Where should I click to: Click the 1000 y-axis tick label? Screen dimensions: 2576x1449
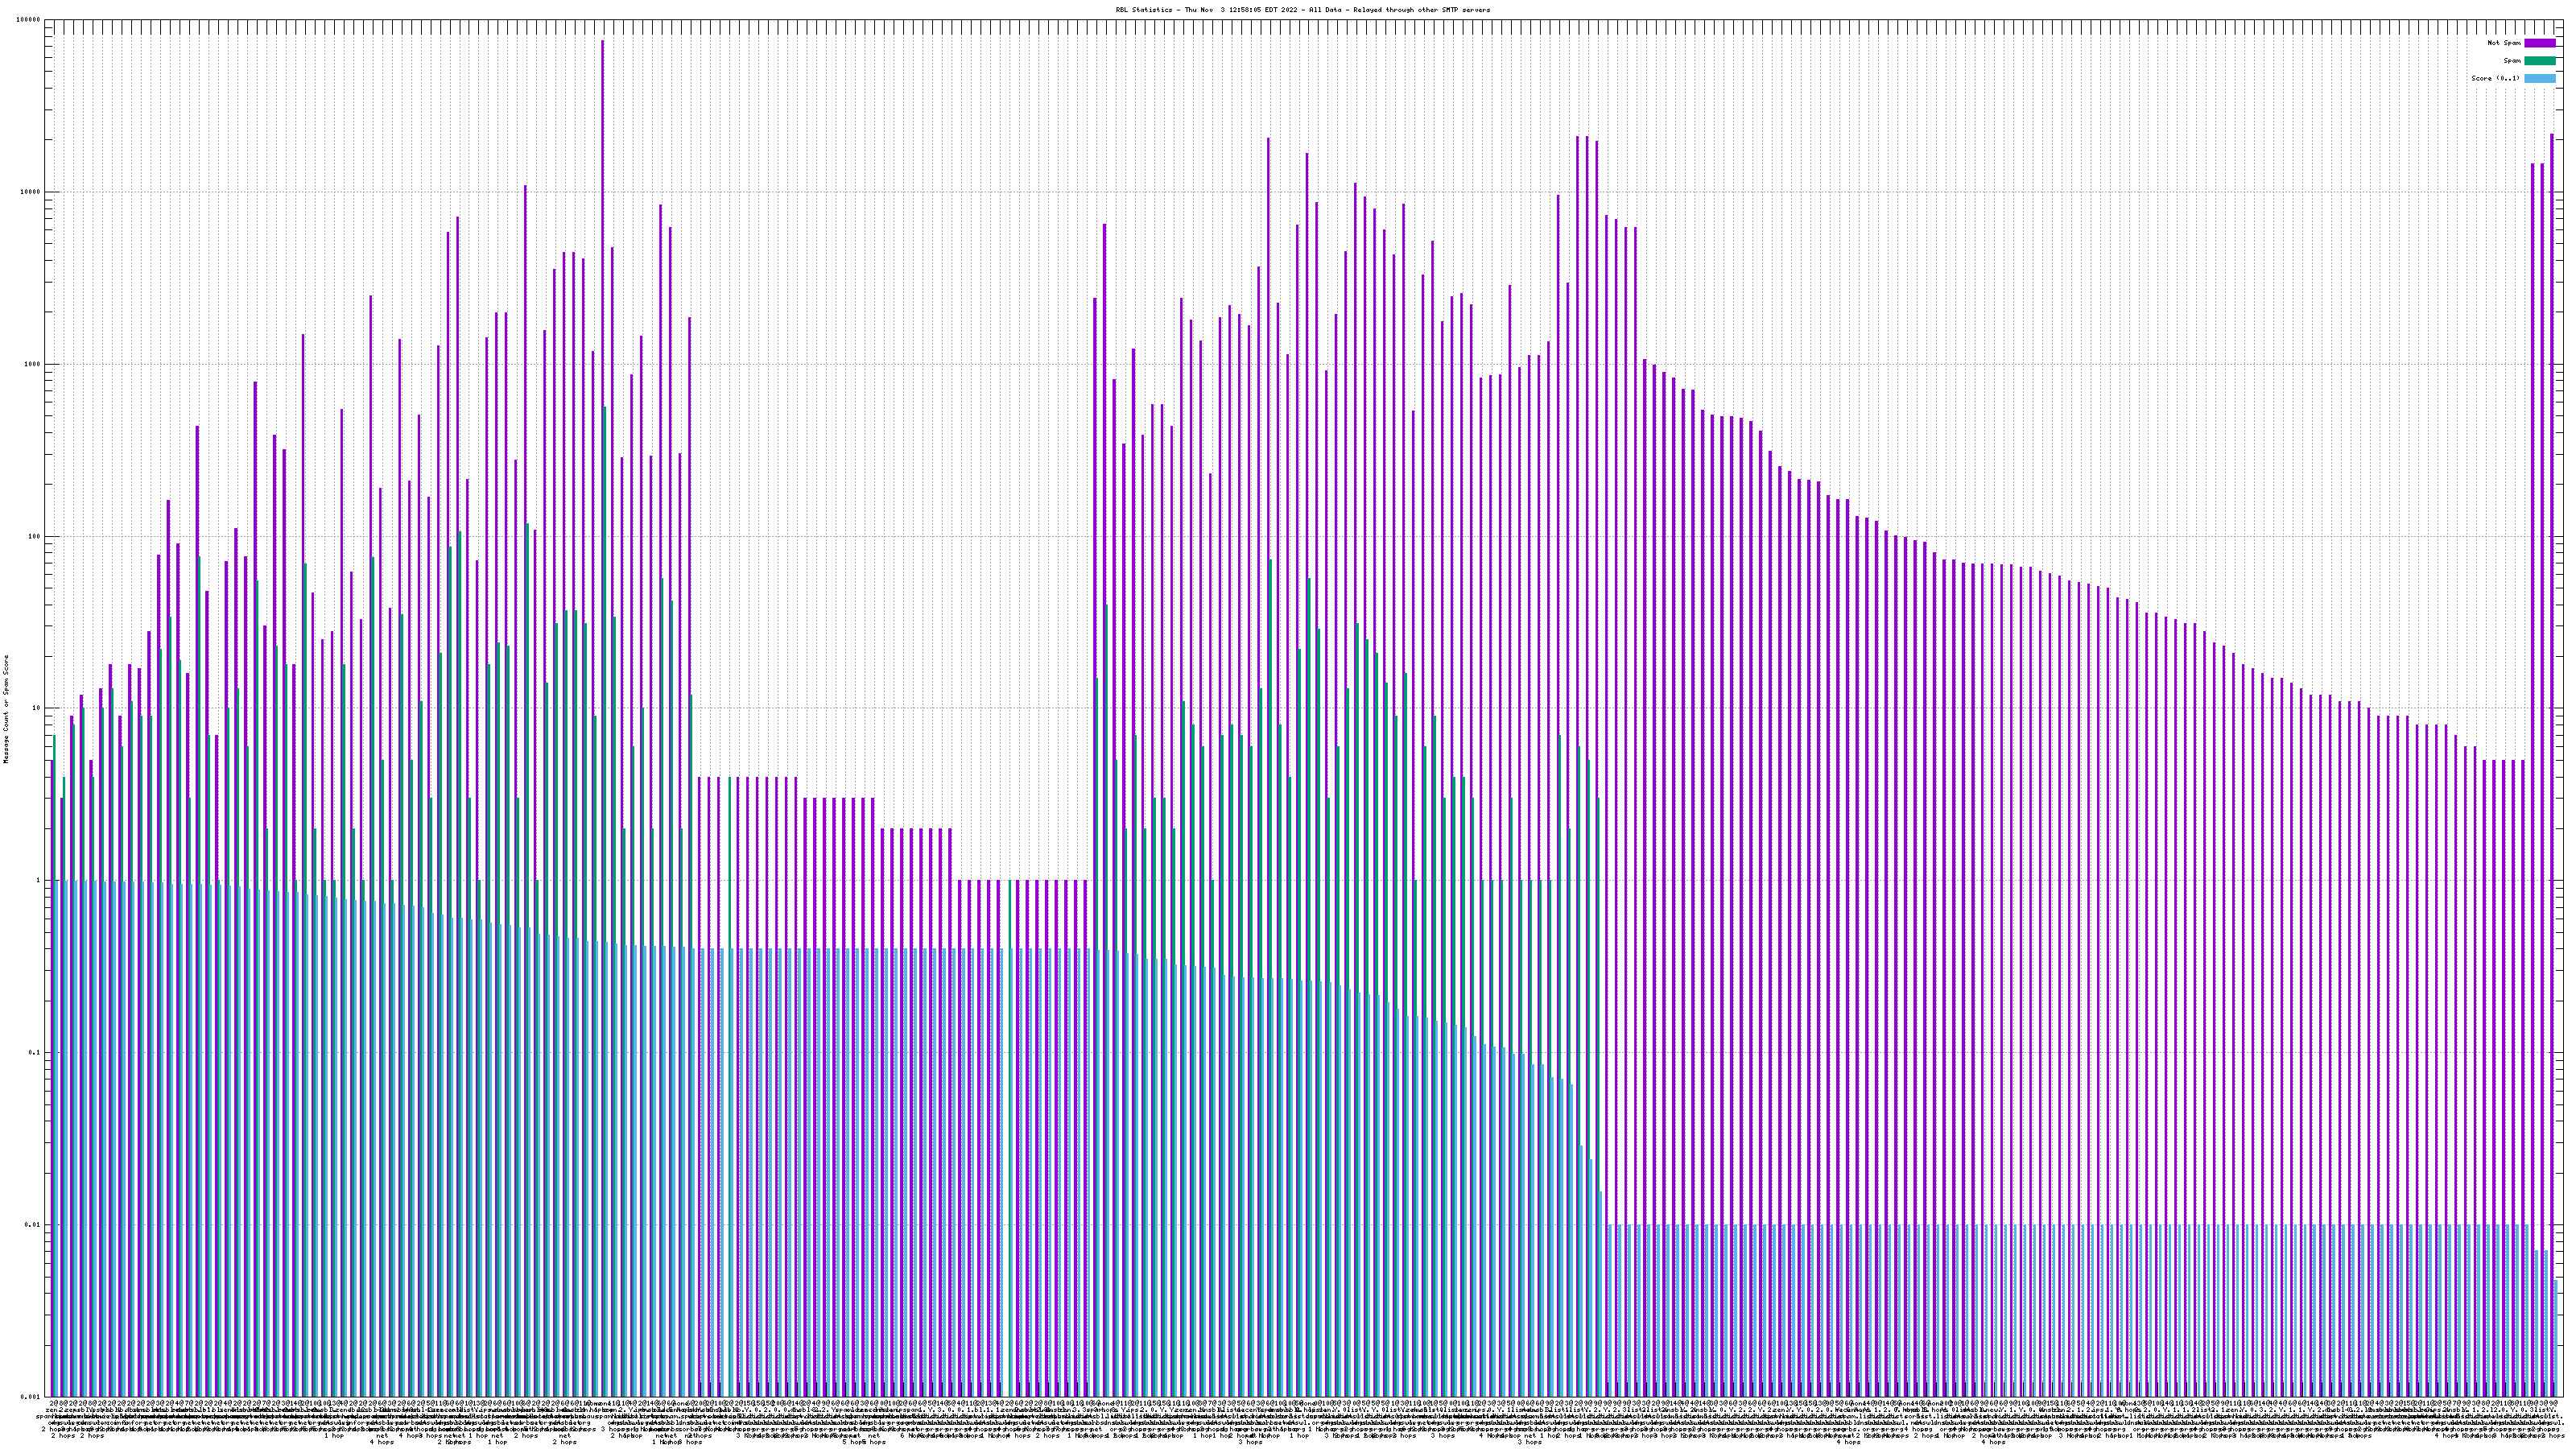33,364
